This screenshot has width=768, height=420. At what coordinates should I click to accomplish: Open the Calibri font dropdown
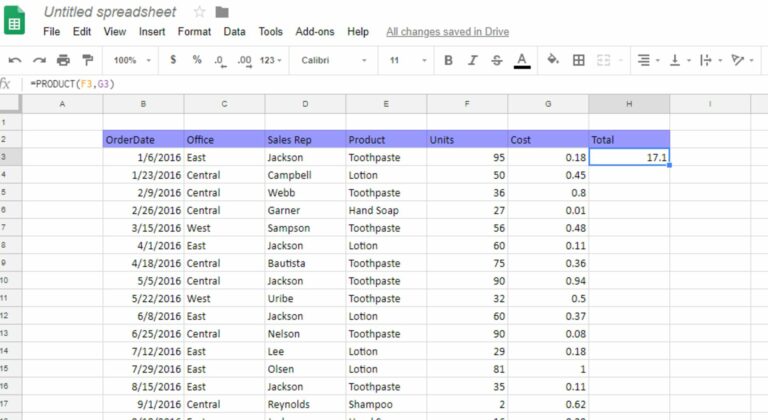pyautogui.click(x=335, y=60)
